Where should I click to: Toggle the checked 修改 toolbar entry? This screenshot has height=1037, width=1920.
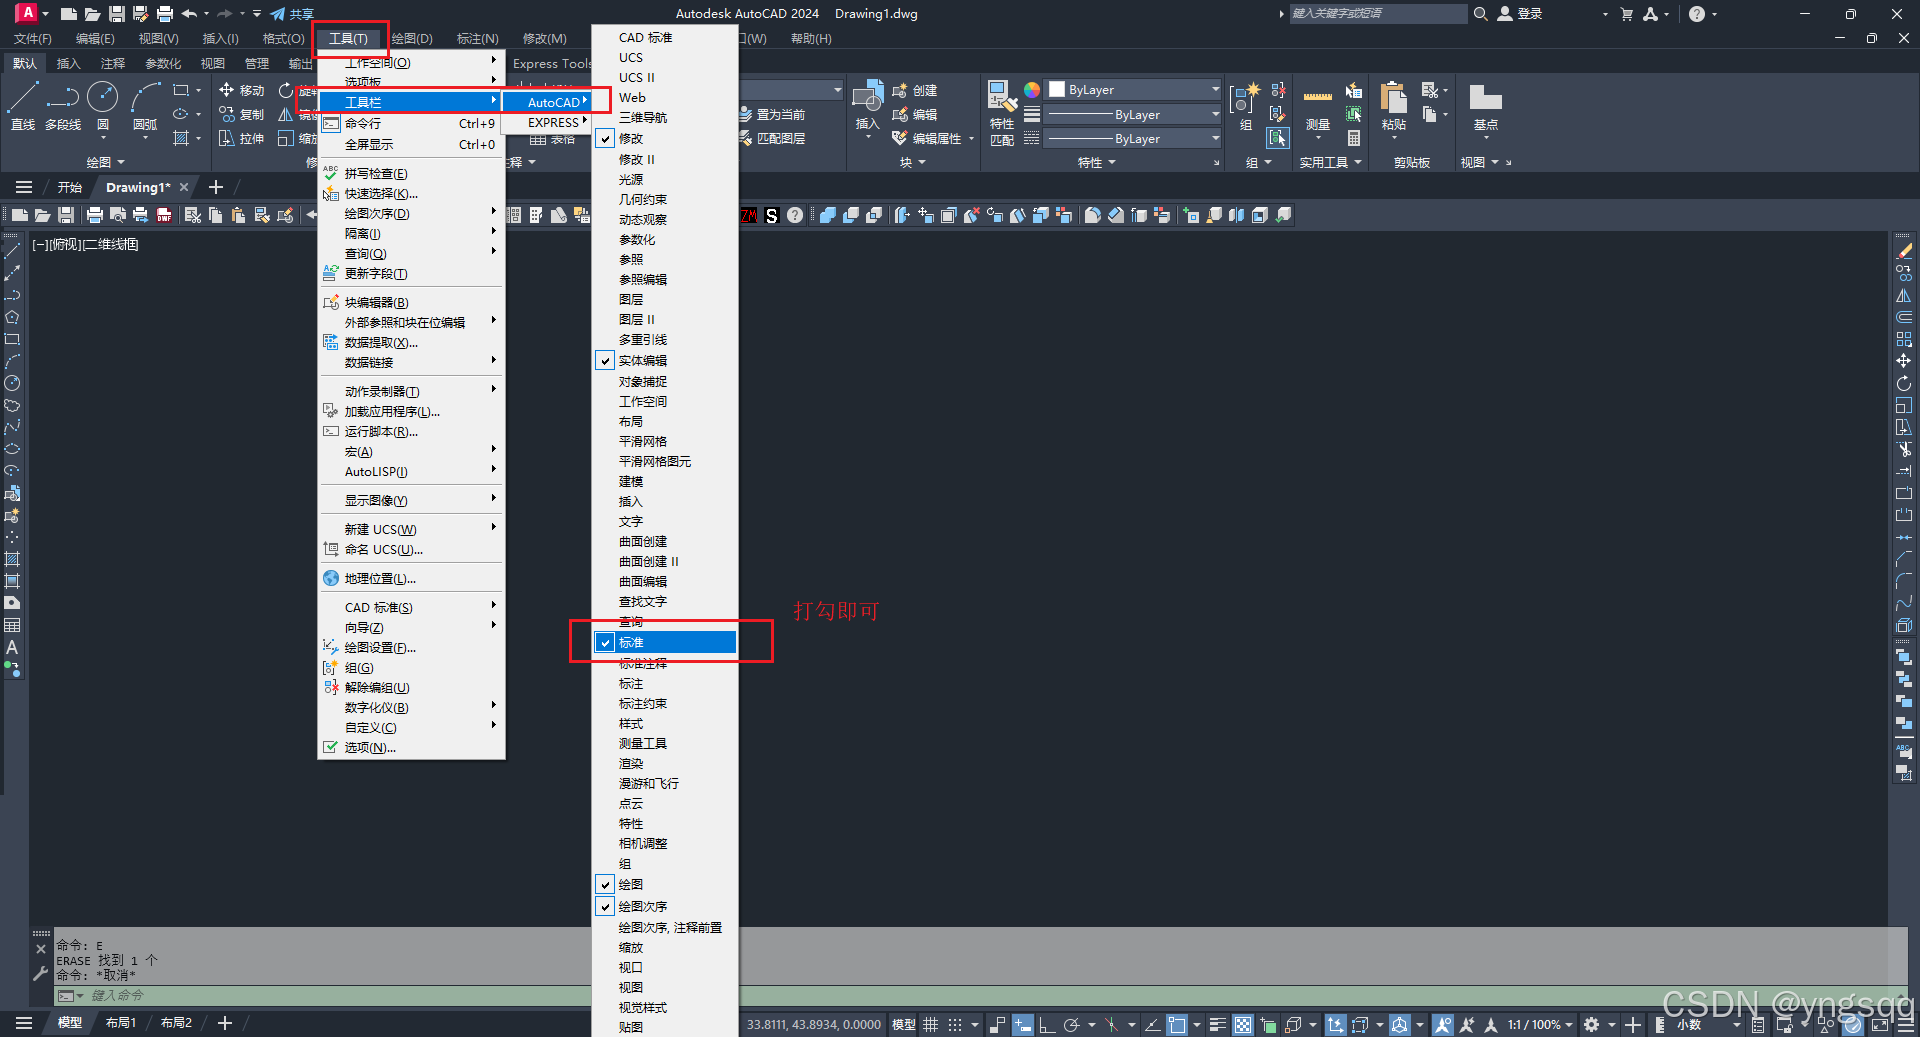coord(665,138)
